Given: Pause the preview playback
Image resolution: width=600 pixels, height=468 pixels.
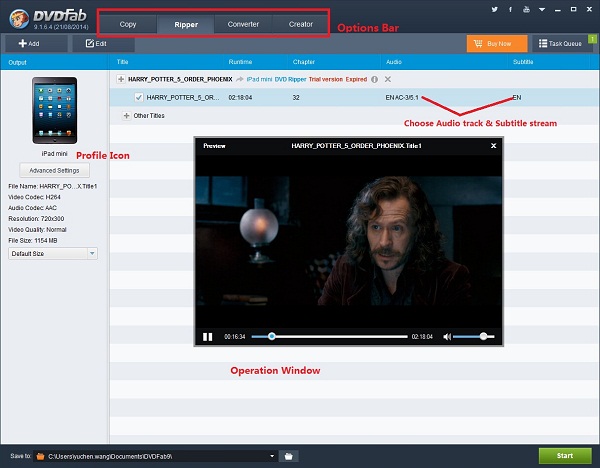Looking at the screenshot, I should [x=207, y=337].
